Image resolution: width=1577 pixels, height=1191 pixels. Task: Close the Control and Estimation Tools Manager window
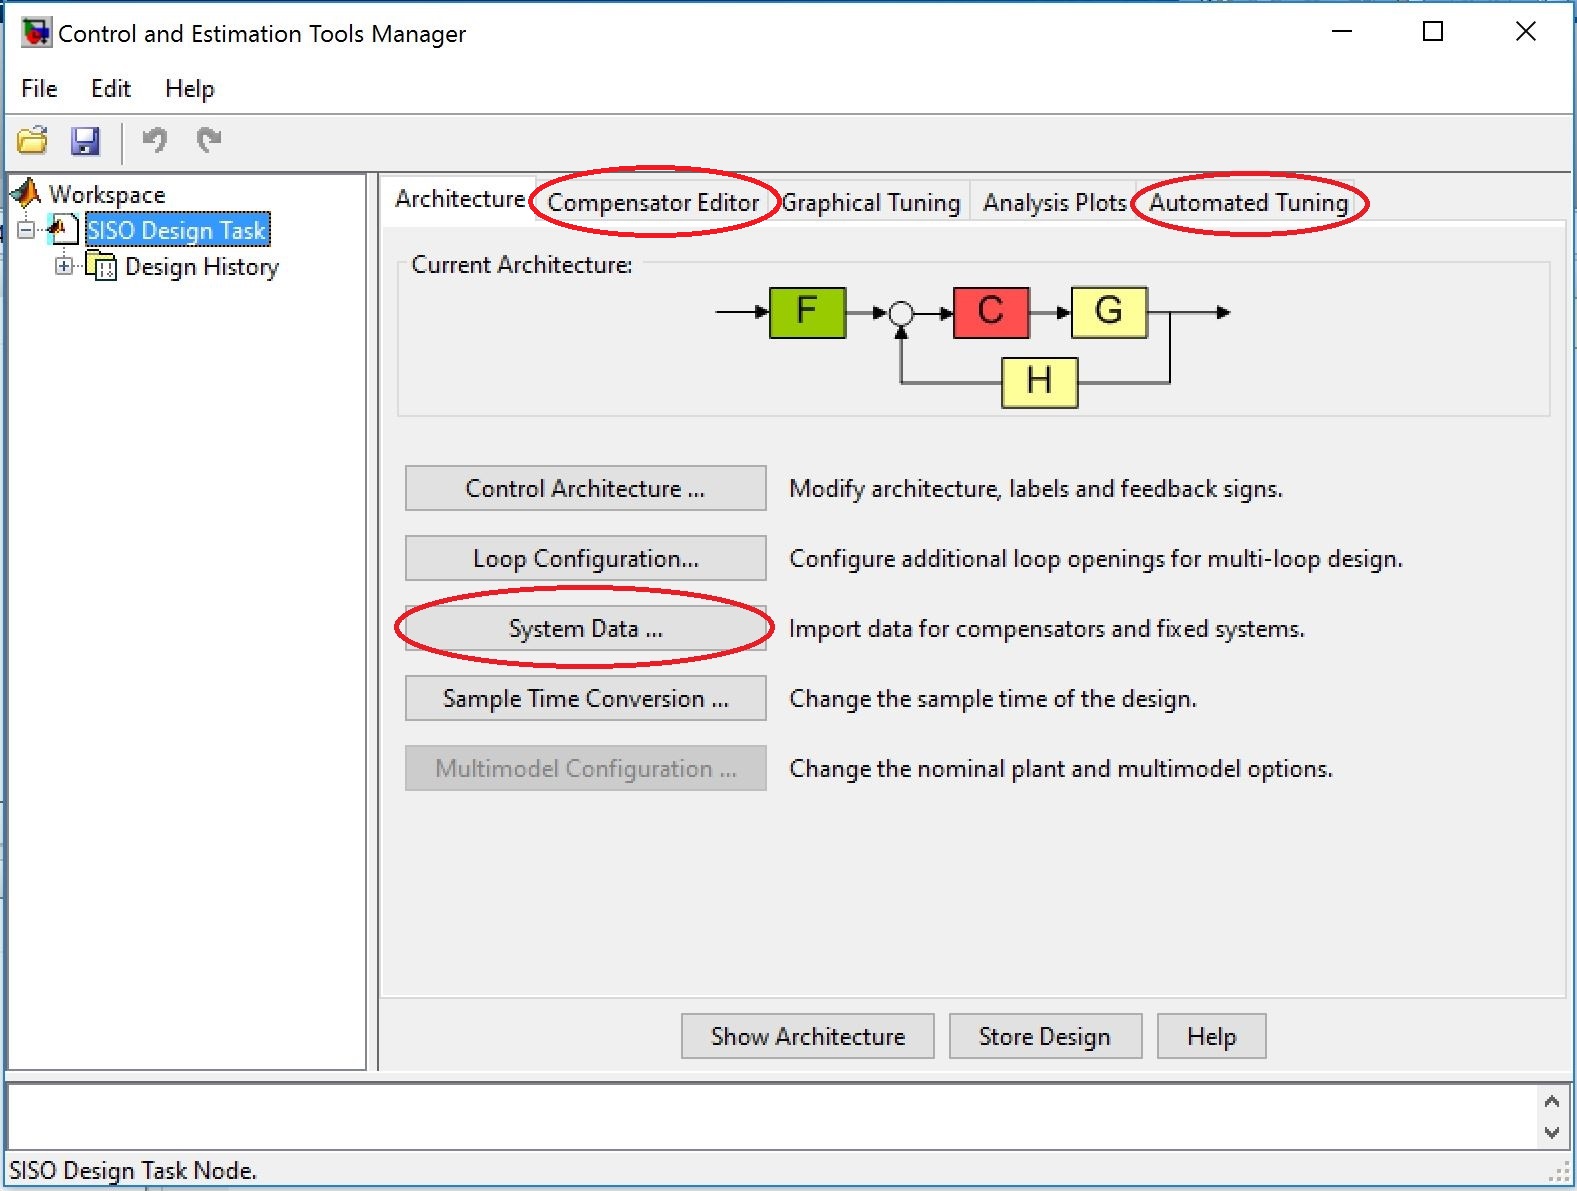pos(1526,32)
